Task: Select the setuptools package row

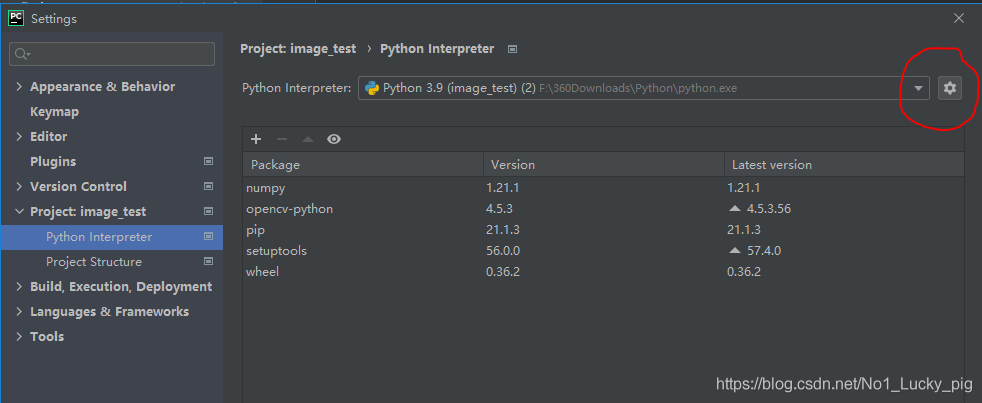Action: pos(603,251)
